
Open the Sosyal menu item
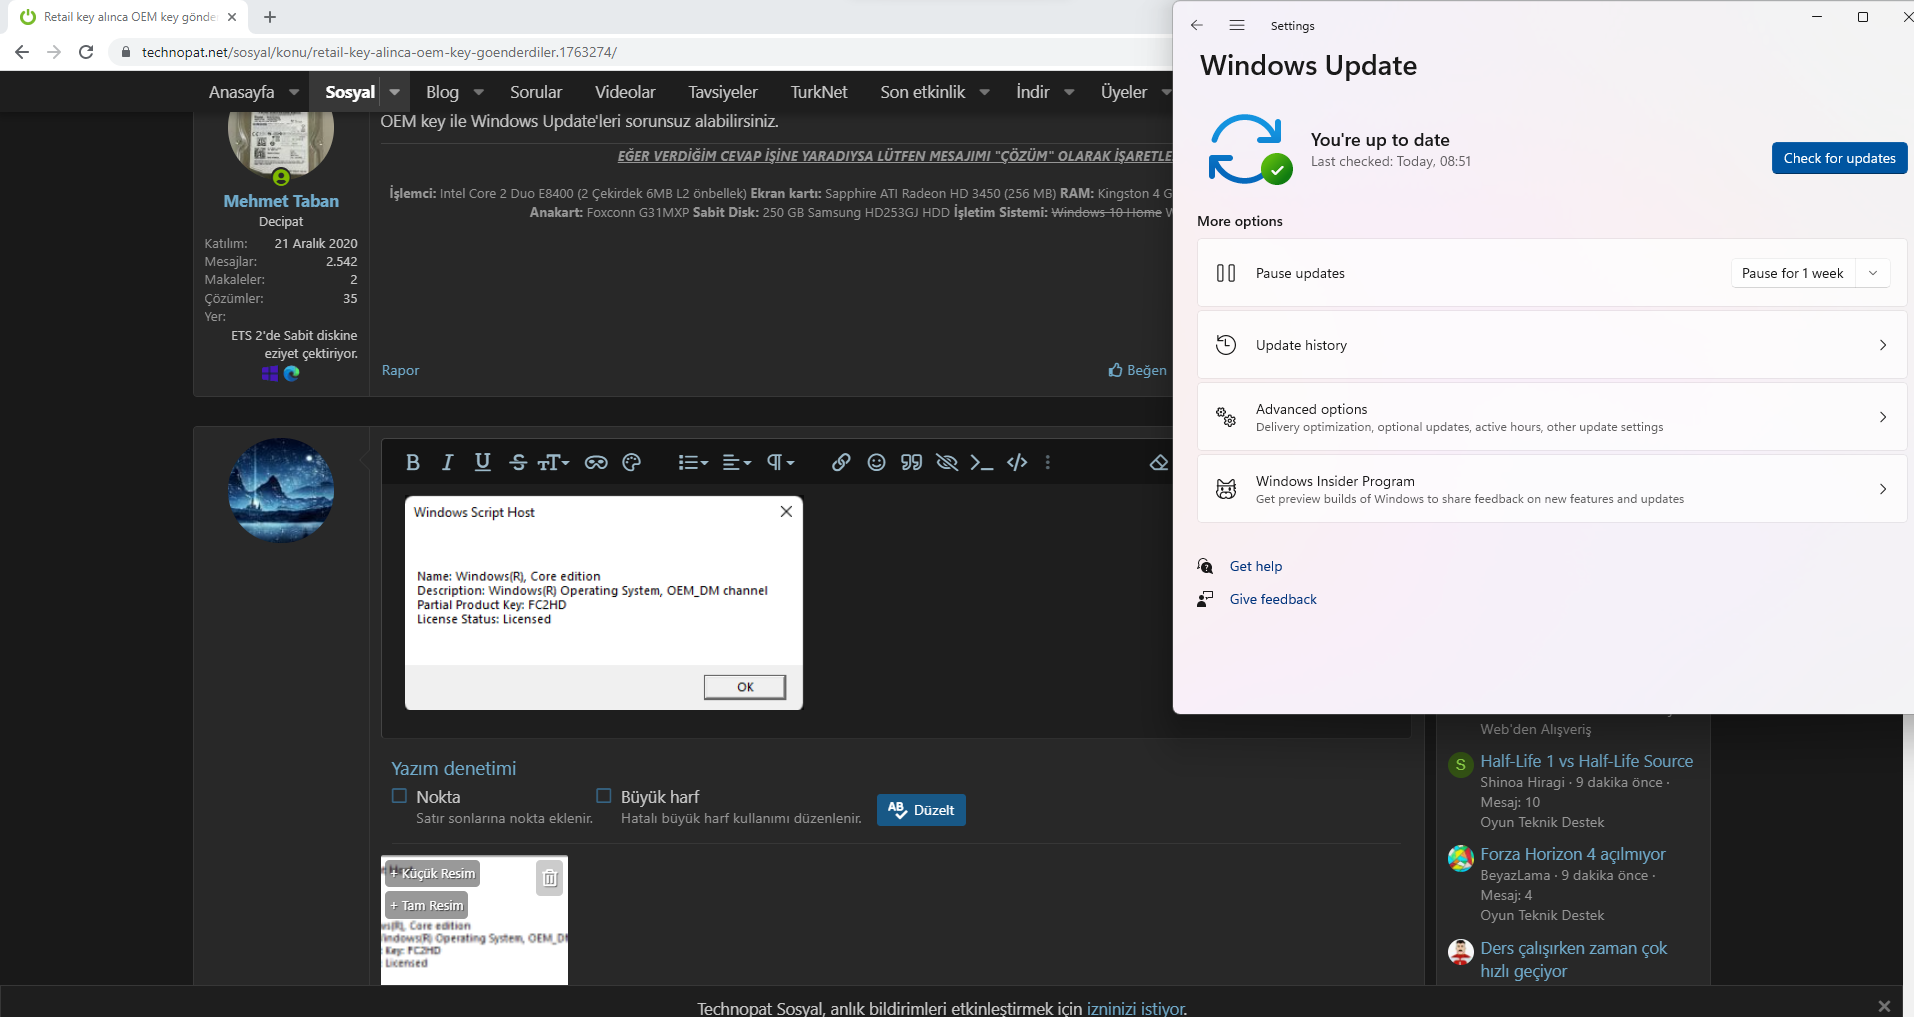point(350,92)
